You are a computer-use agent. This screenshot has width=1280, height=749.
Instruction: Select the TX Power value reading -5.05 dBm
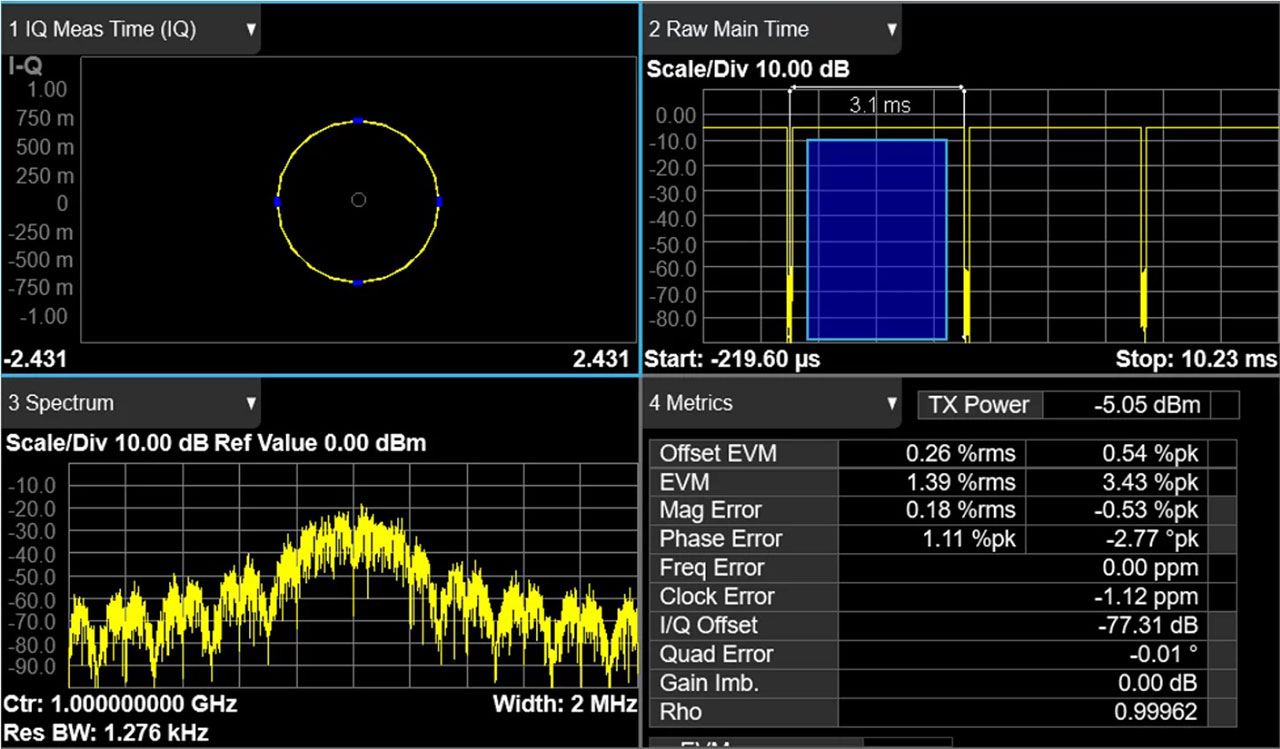point(1144,404)
